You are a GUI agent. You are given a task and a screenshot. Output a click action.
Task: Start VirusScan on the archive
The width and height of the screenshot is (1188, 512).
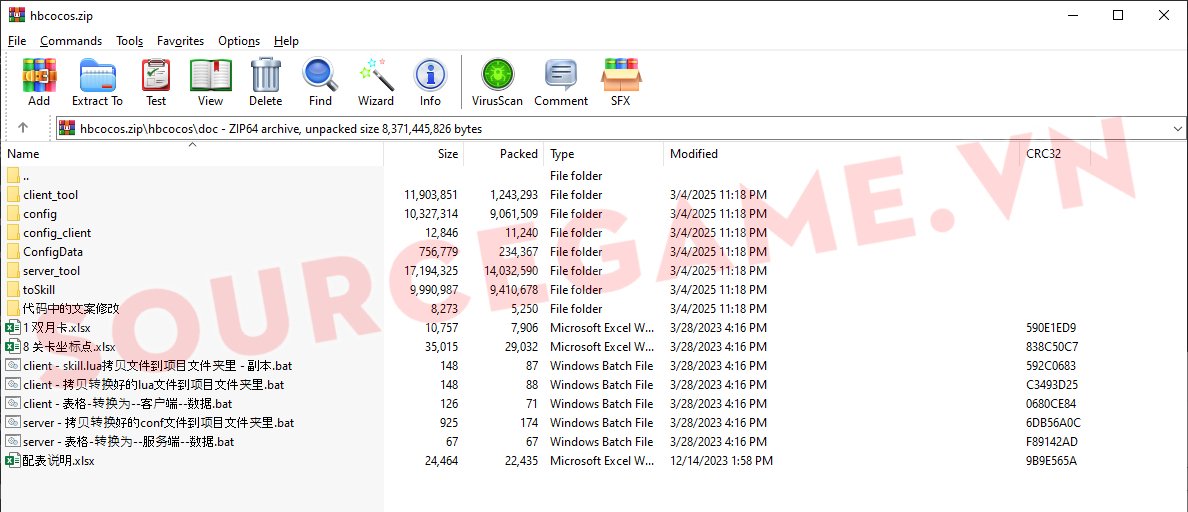point(497,81)
